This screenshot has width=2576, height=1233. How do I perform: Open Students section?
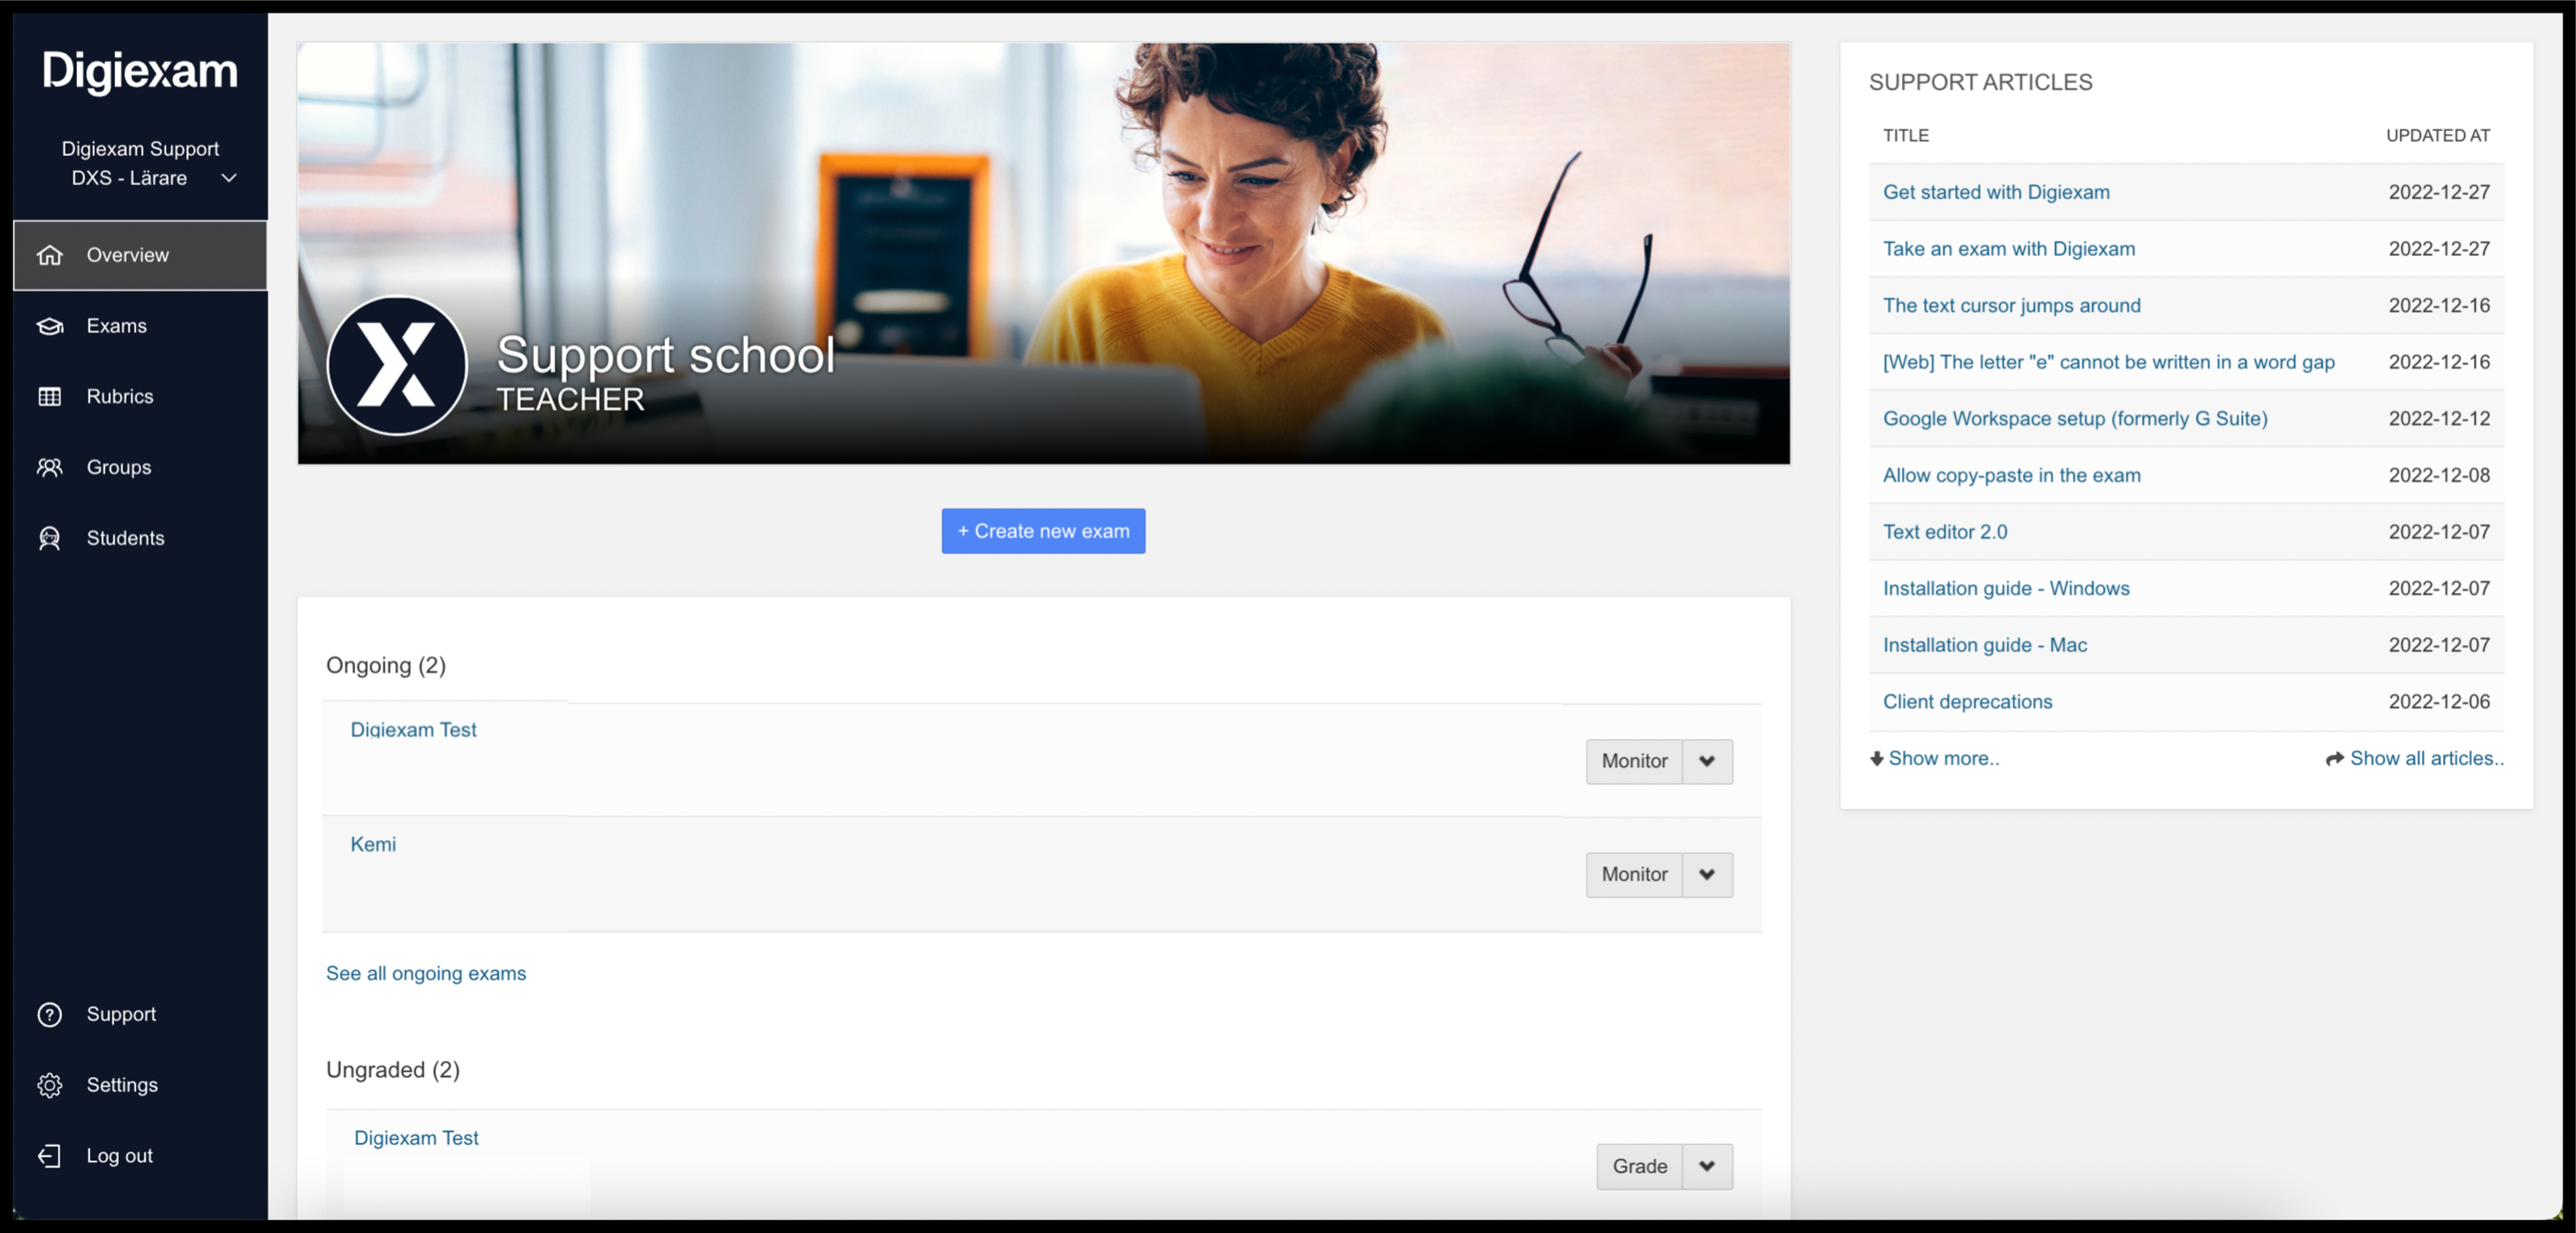[x=140, y=538]
